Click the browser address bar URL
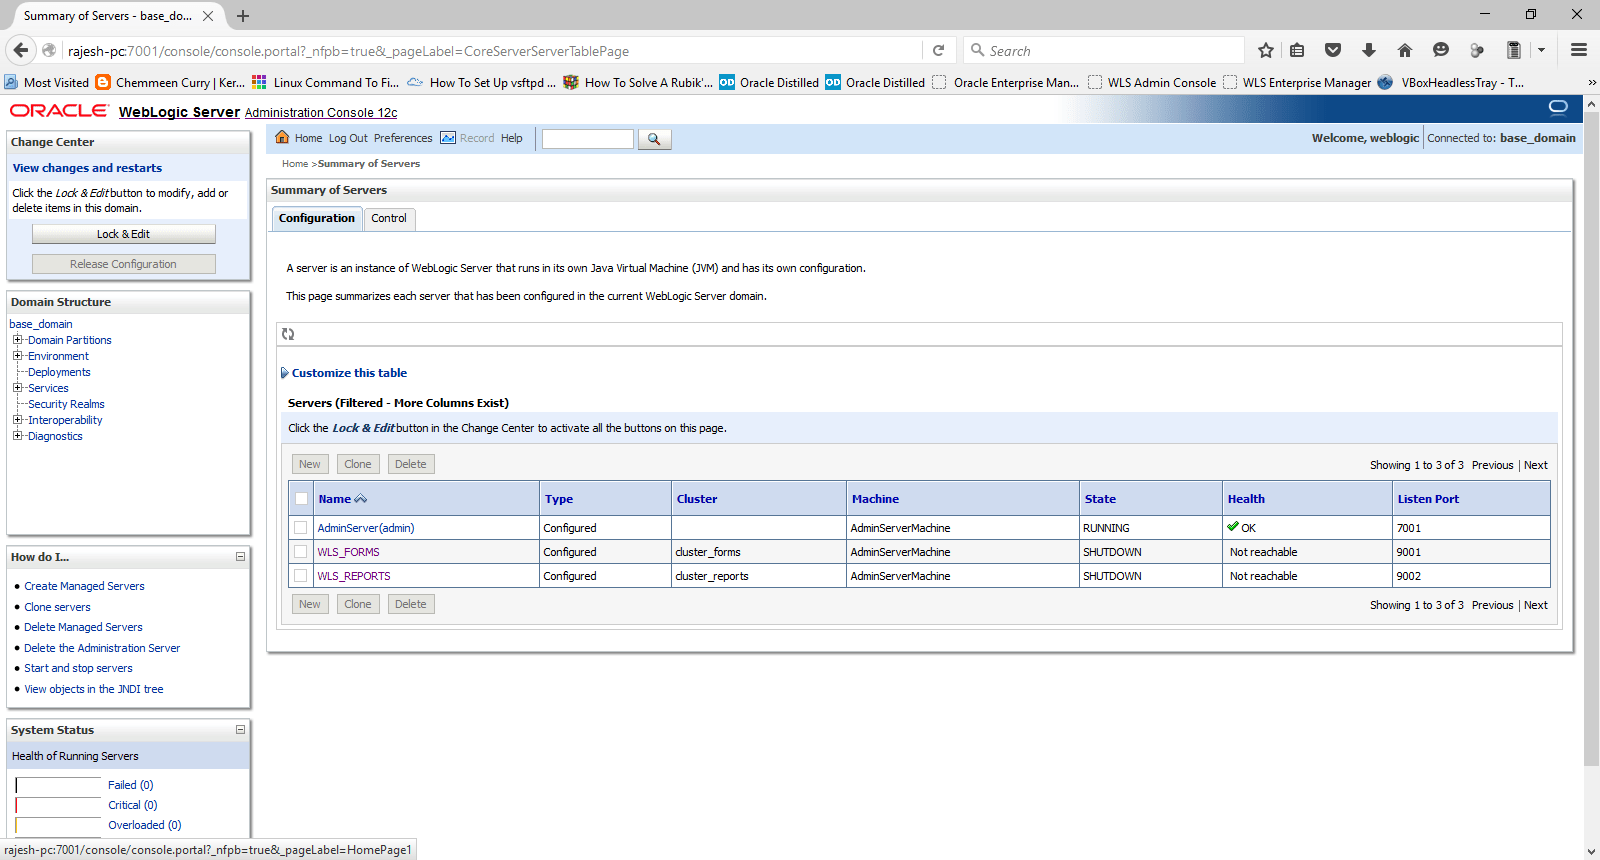 (x=348, y=51)
